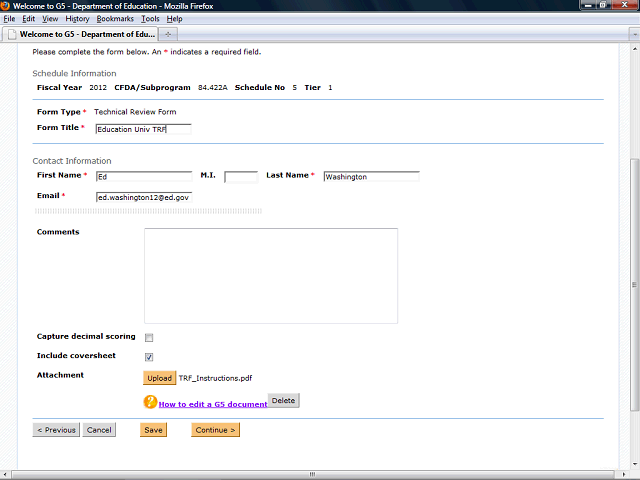
Task: Click the scroll down arrow
Action: coord(635,464)
